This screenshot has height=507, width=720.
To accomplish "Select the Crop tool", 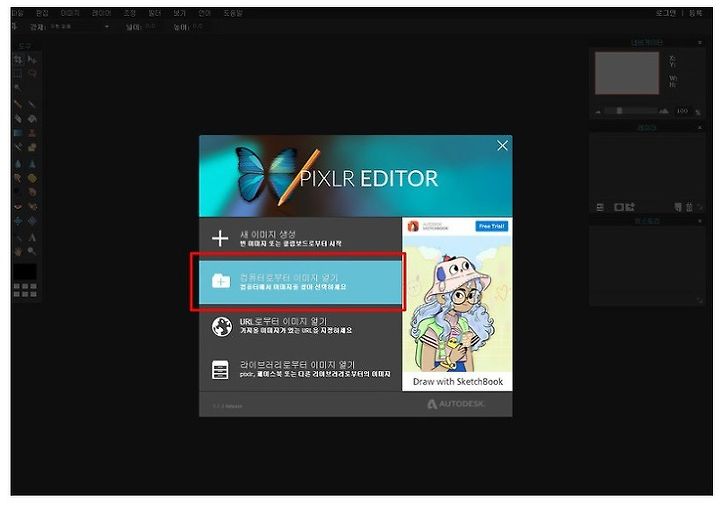I will point(18,59).
